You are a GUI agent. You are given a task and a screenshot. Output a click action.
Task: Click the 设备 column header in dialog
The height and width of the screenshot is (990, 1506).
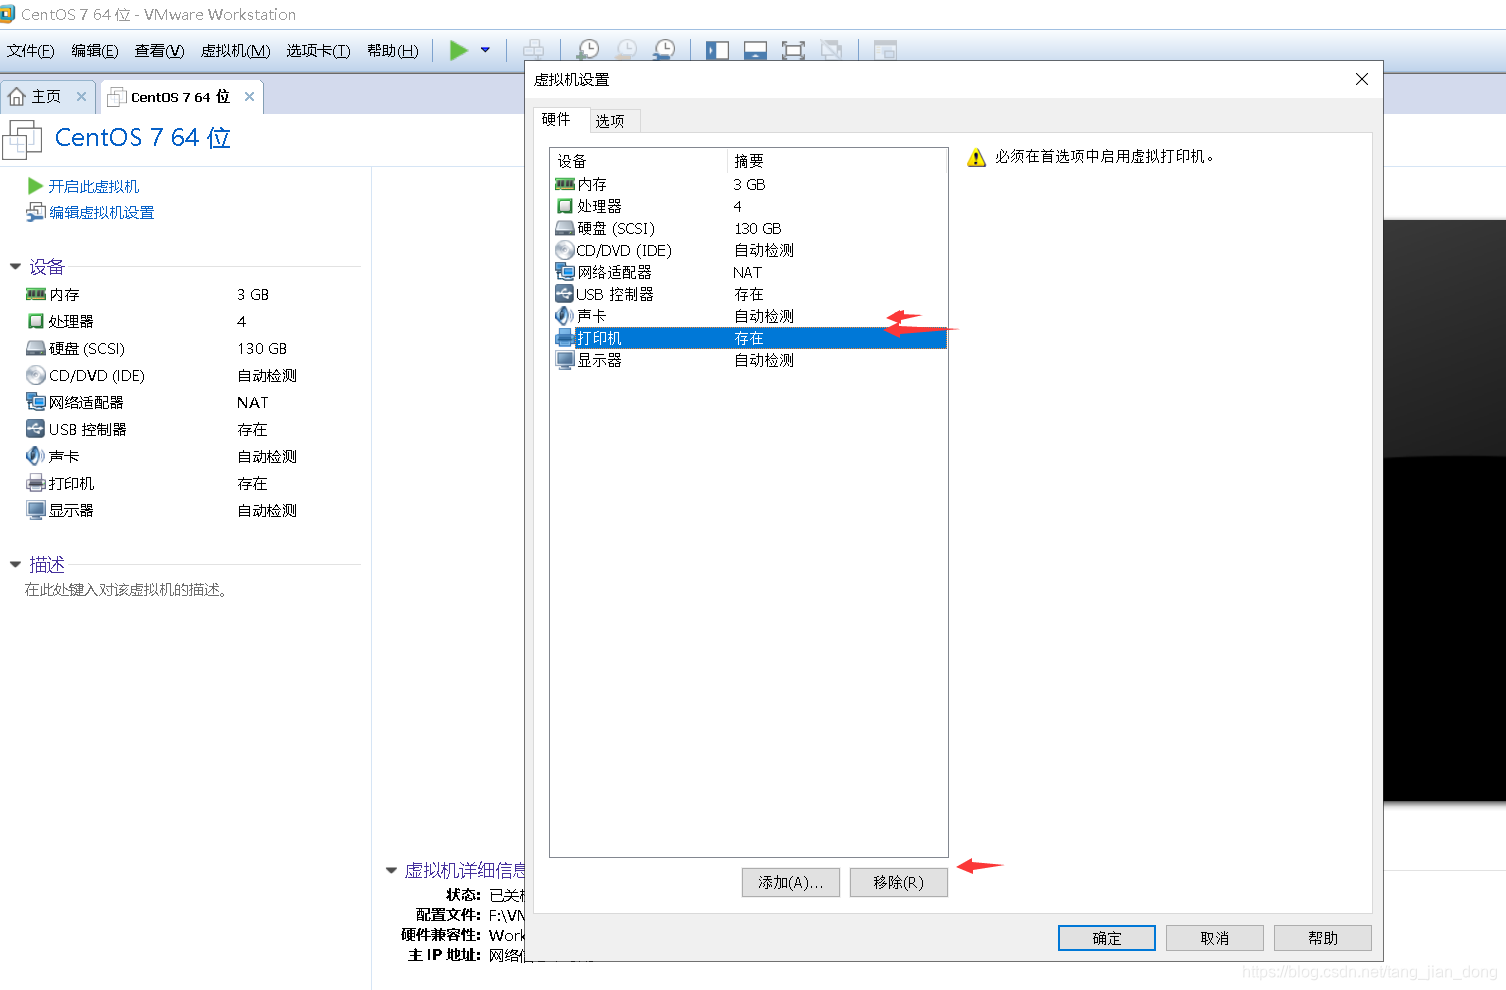click(x=638, y=161)
